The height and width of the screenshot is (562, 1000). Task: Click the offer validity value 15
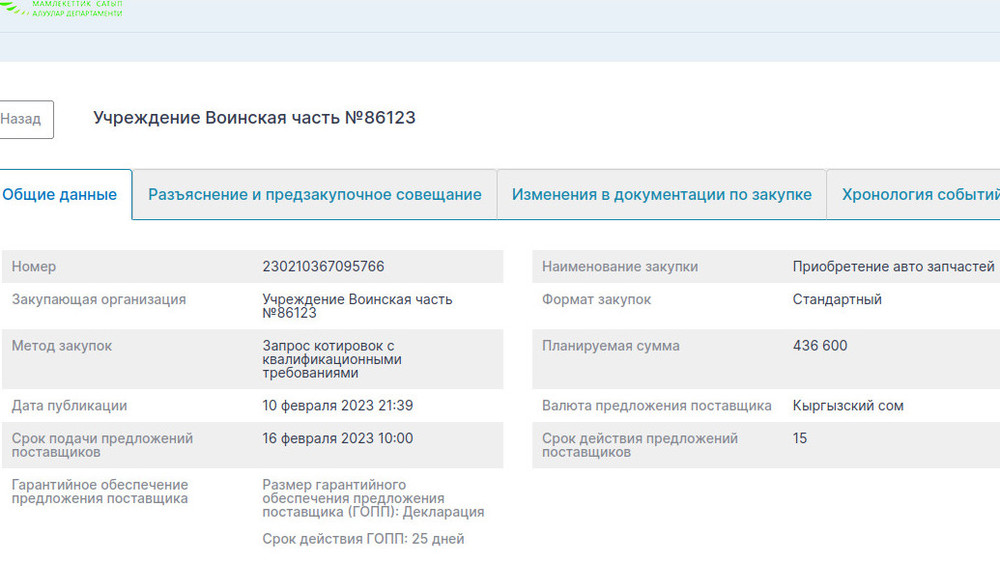(799, 438)
